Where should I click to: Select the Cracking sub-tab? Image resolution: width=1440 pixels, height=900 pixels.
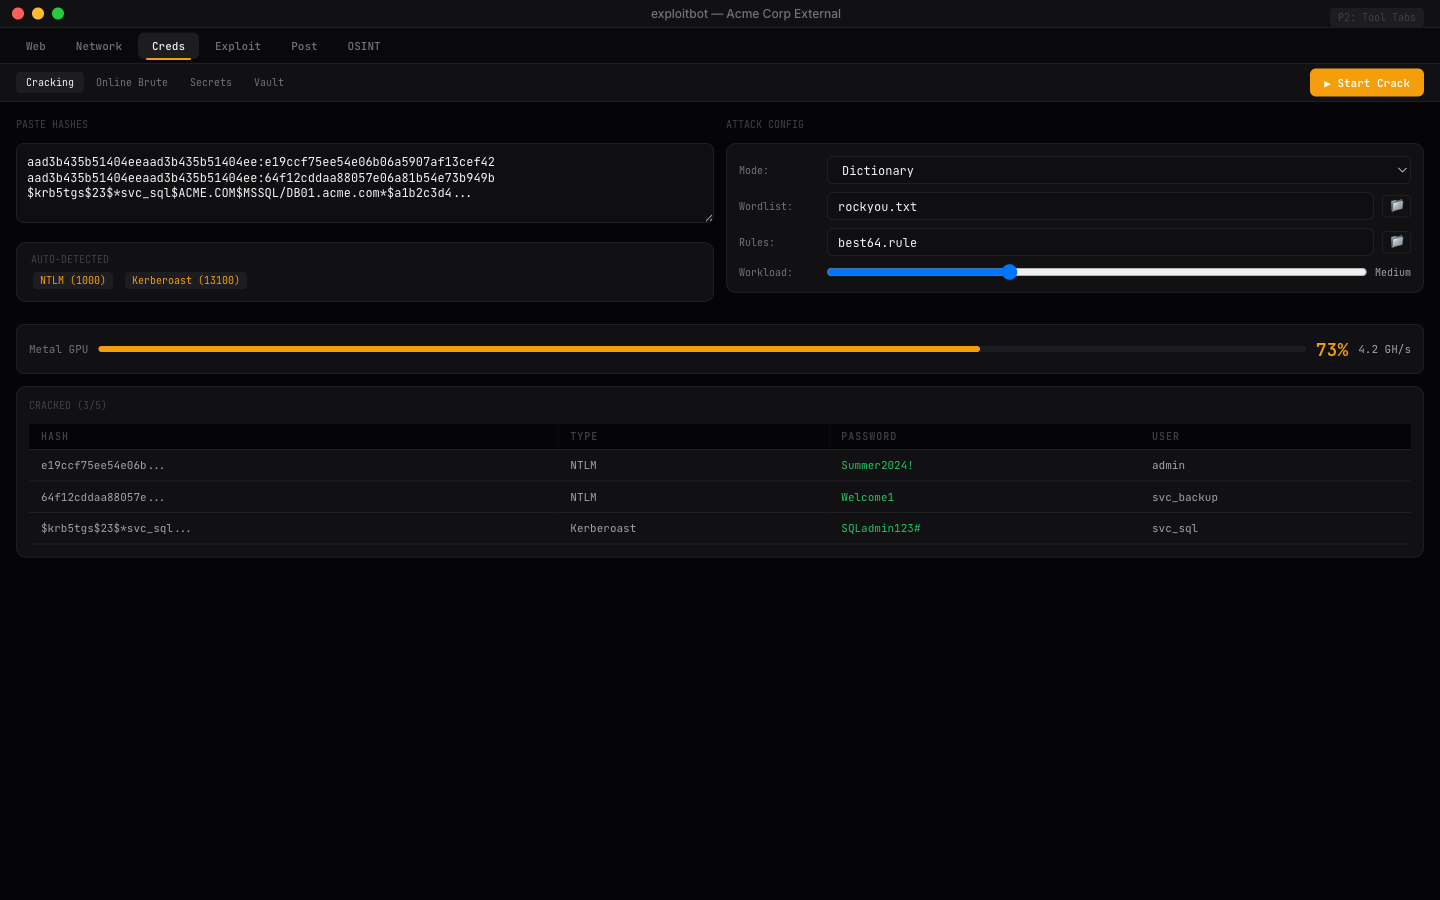coord(49,82)
